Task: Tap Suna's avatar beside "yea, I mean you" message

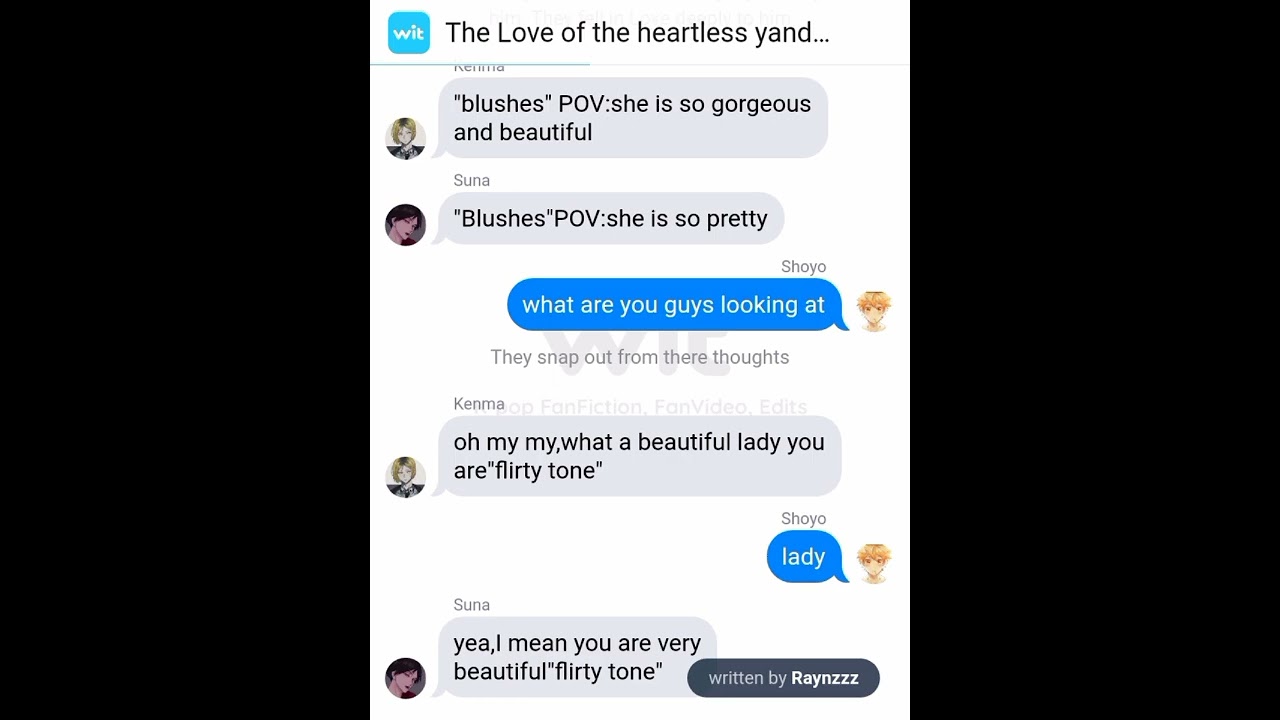Action: coord(405,678)
